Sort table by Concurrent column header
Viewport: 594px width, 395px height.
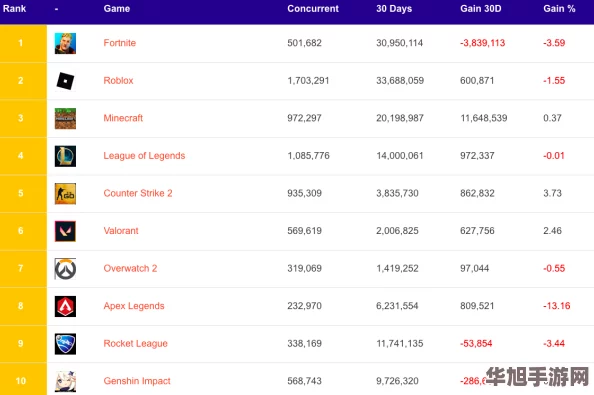[x=313, y=9]
